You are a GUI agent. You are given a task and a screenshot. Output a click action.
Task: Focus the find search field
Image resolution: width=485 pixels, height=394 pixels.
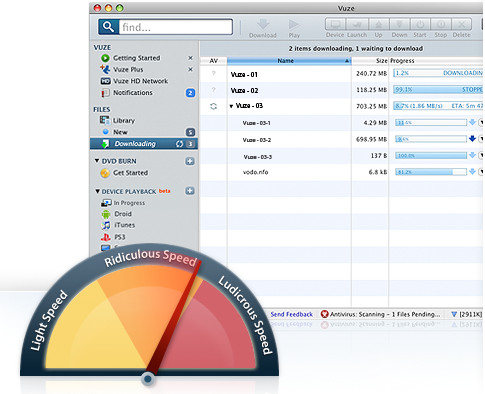[175, 27]
